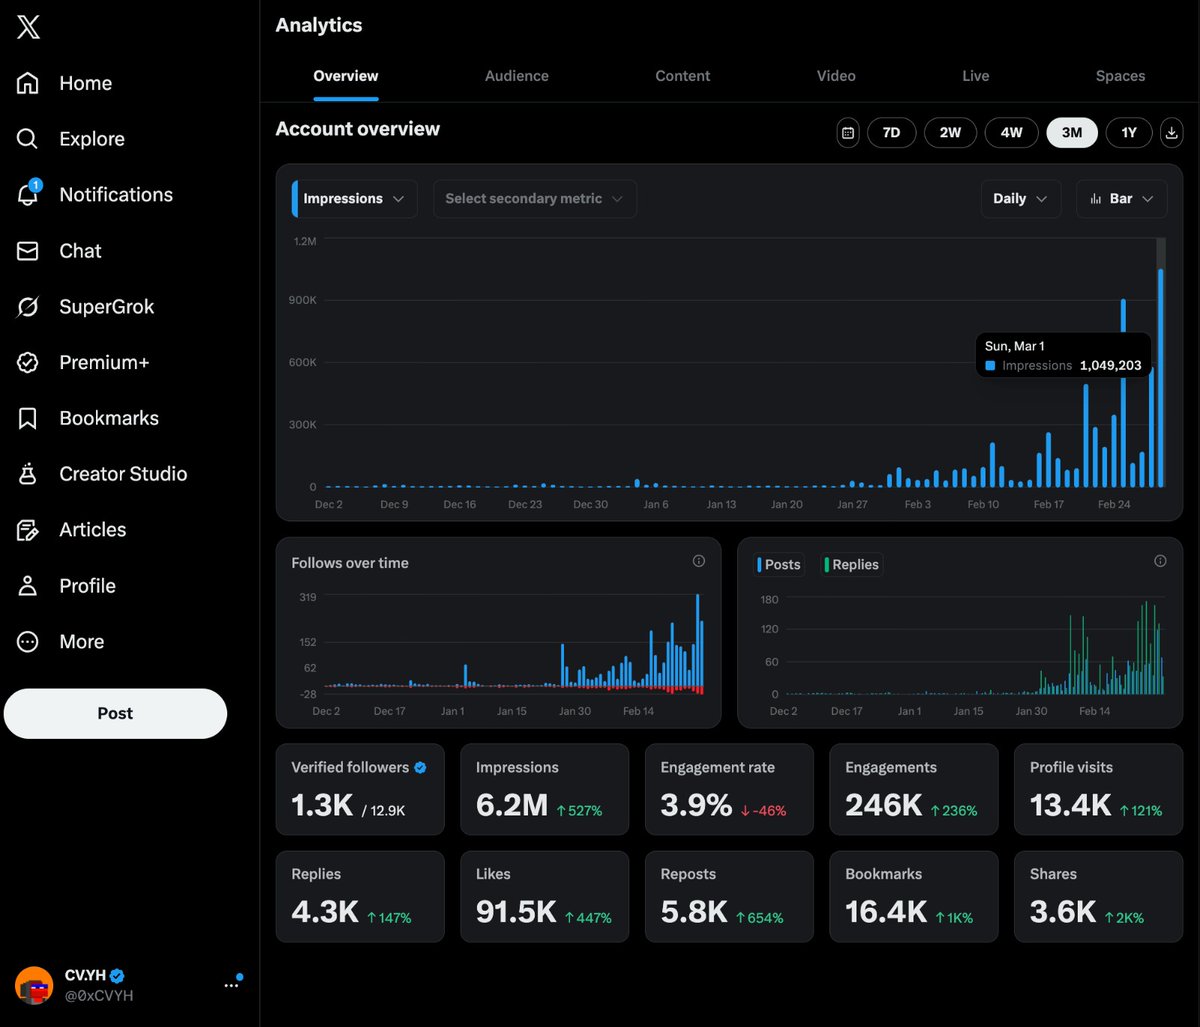Click the Bookmarks ribbon icon
This screenshot has height=1027, width=1200.
tap(28, 418)
